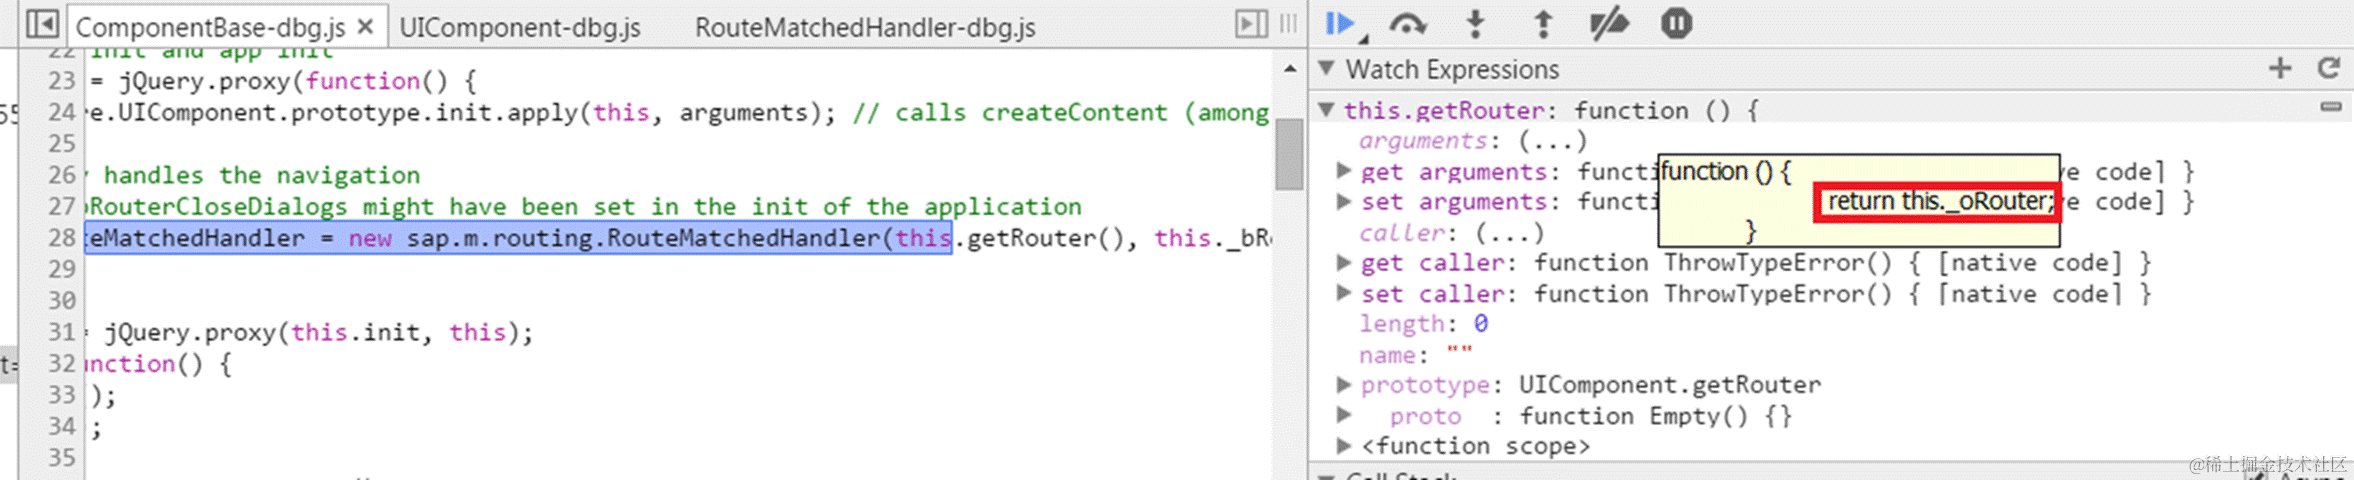This screenshot has height=480, width=2354.
Task: Click 'jQuery.proxy(function()' on line 23
Action: click(283, 81)
